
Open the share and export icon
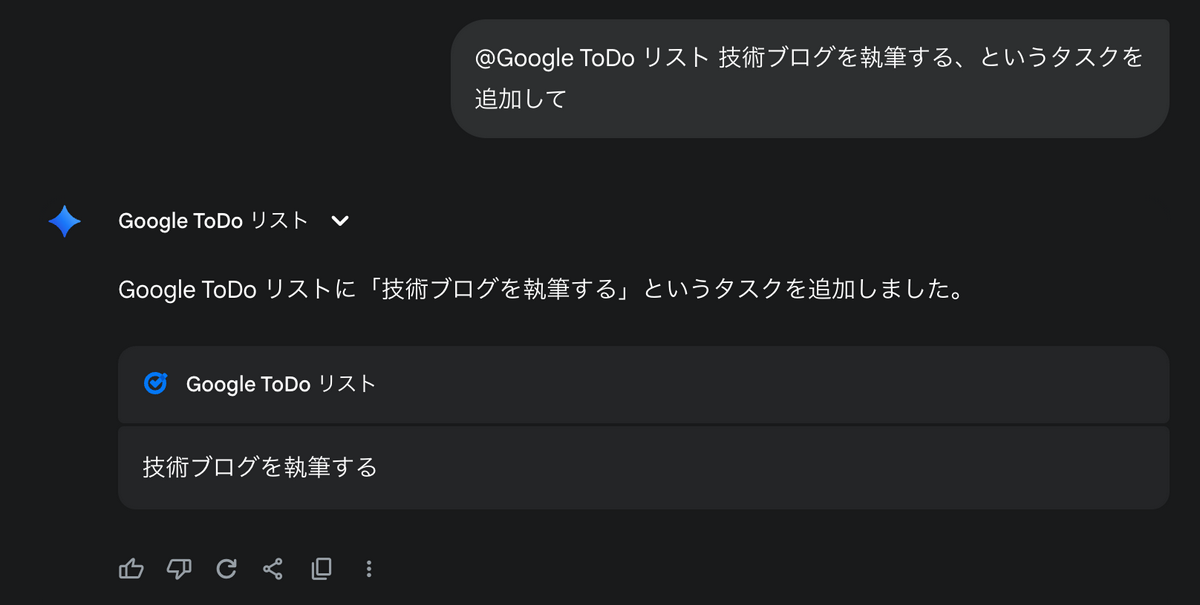pos(273,569)
